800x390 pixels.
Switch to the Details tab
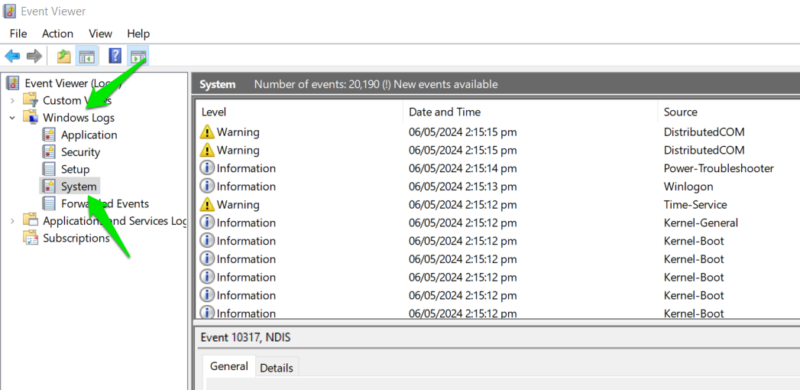(277, 368)
